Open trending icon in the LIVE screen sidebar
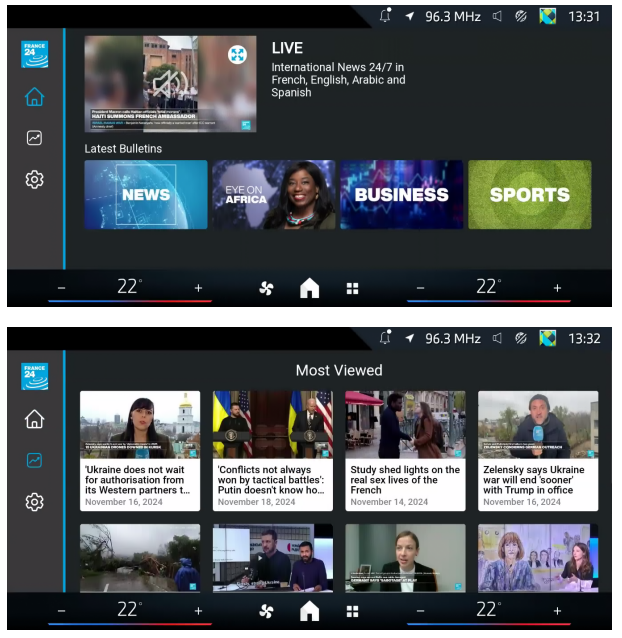This screenshot has width=622, height=638. click(35, 138)
